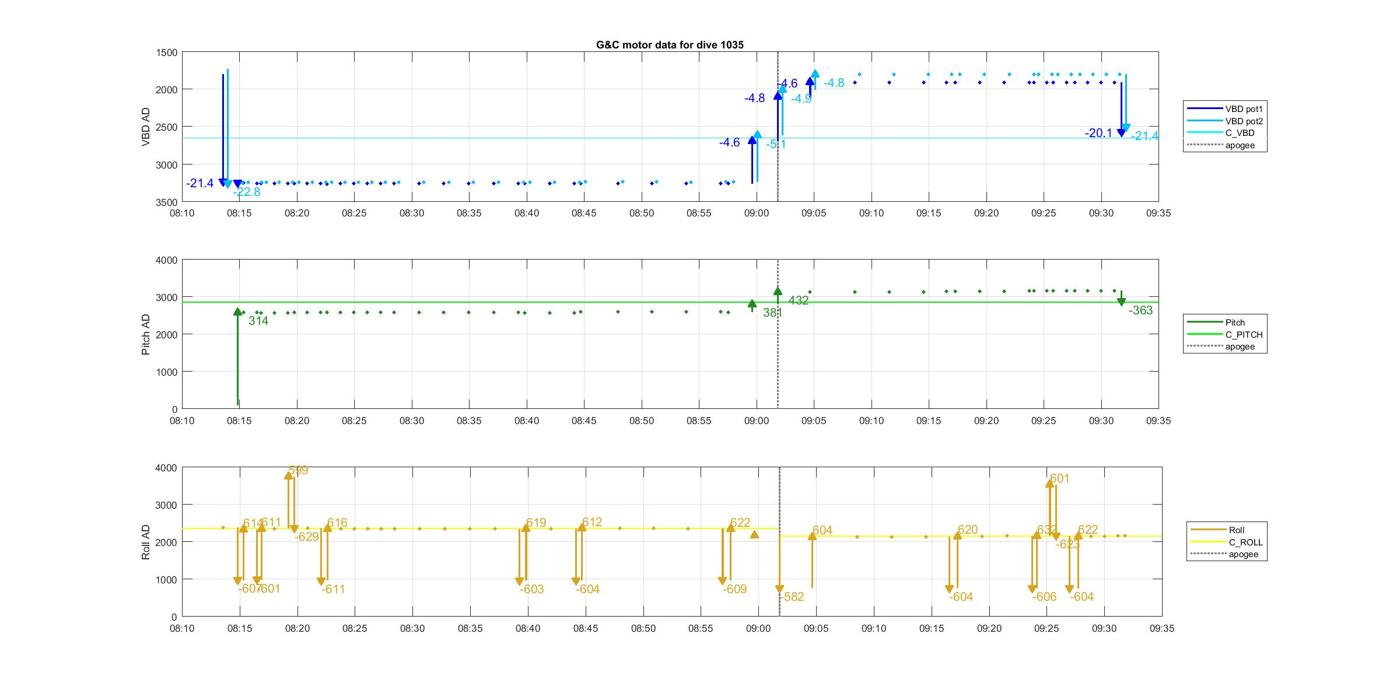Click the "-611" roll data label

tap(333, 590)
